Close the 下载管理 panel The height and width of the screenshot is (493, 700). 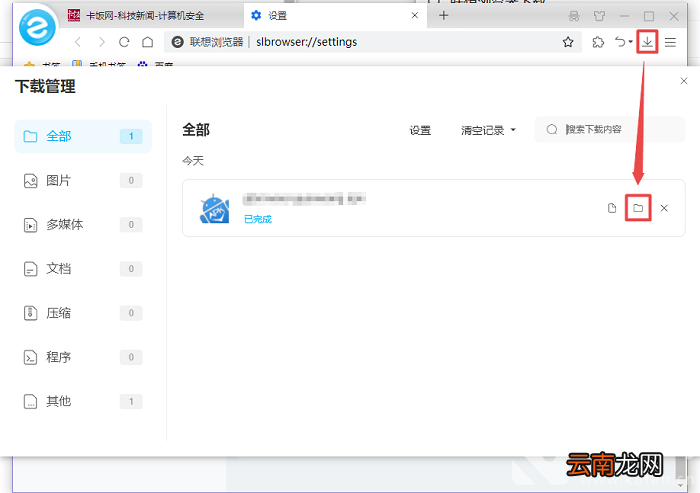click(x=683, y=81)
